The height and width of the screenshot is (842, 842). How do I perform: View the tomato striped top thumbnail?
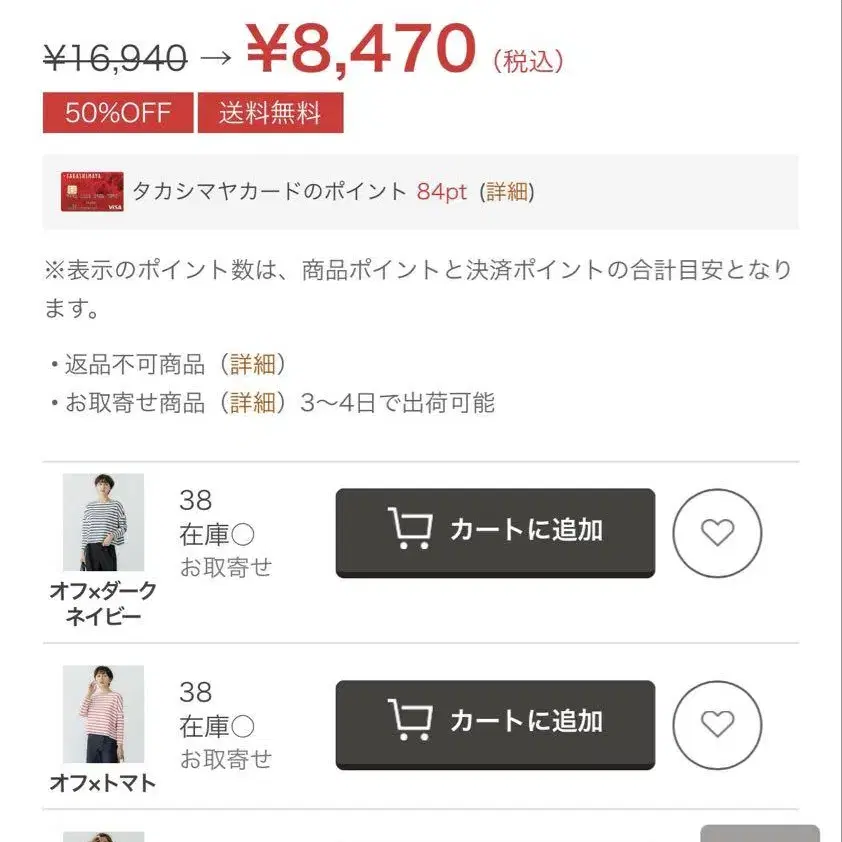[103, 714]
